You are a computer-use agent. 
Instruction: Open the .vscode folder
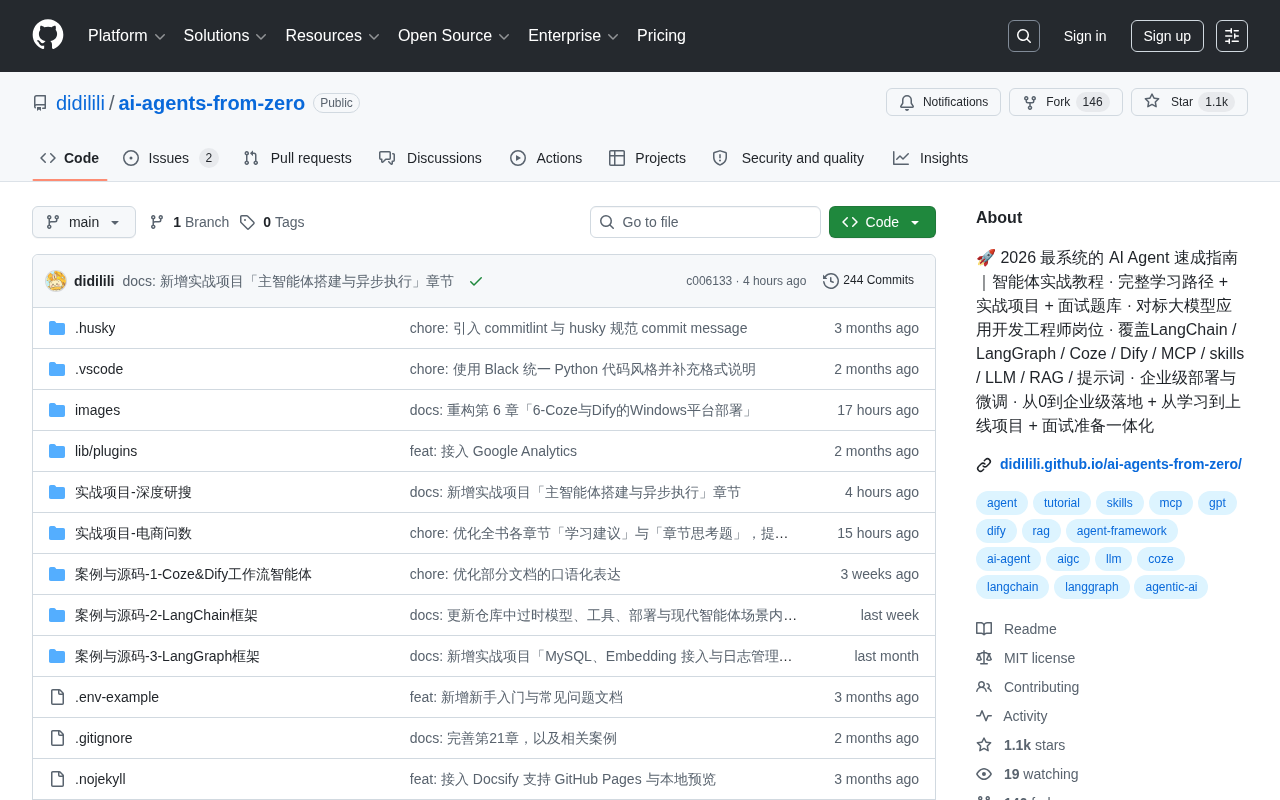point(99,369)
